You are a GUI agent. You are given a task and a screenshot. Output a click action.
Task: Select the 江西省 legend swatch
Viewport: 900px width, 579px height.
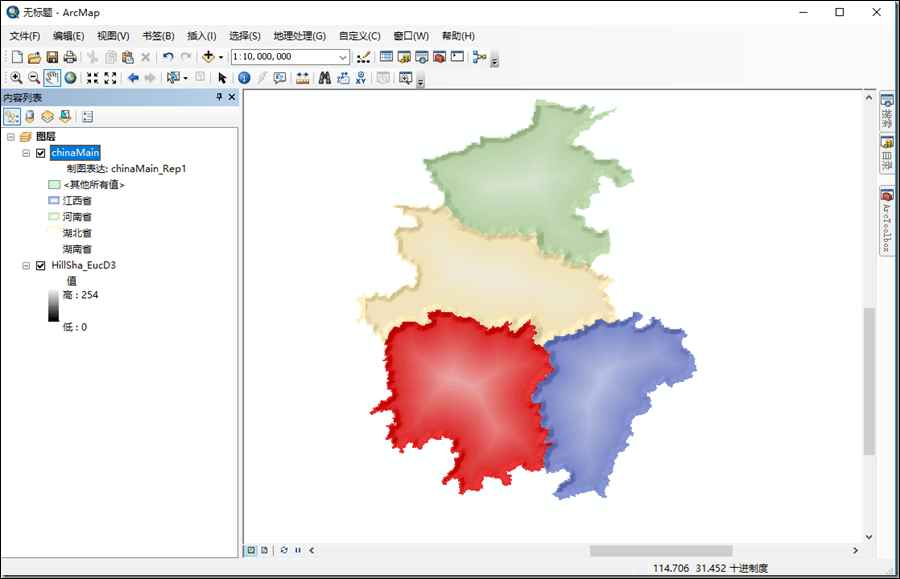click(54, 200)
